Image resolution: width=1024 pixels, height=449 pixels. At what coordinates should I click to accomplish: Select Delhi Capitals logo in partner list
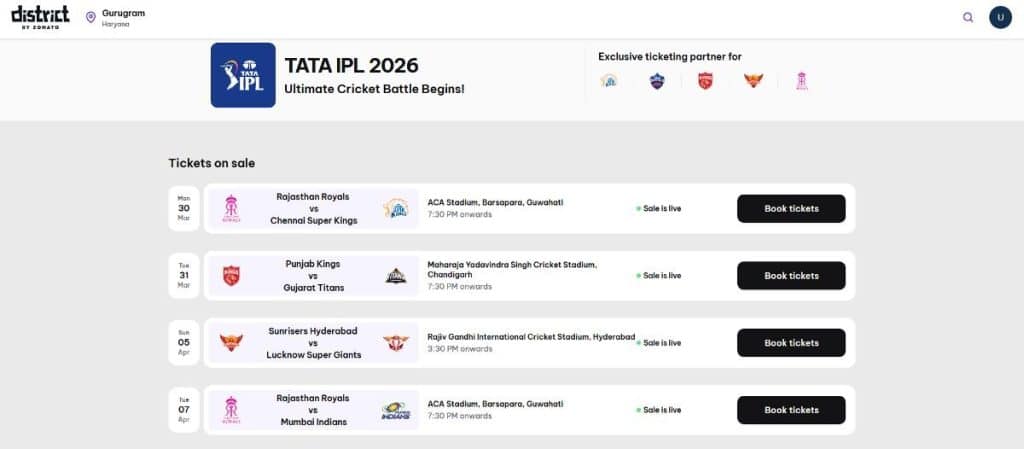click(657, 81)
